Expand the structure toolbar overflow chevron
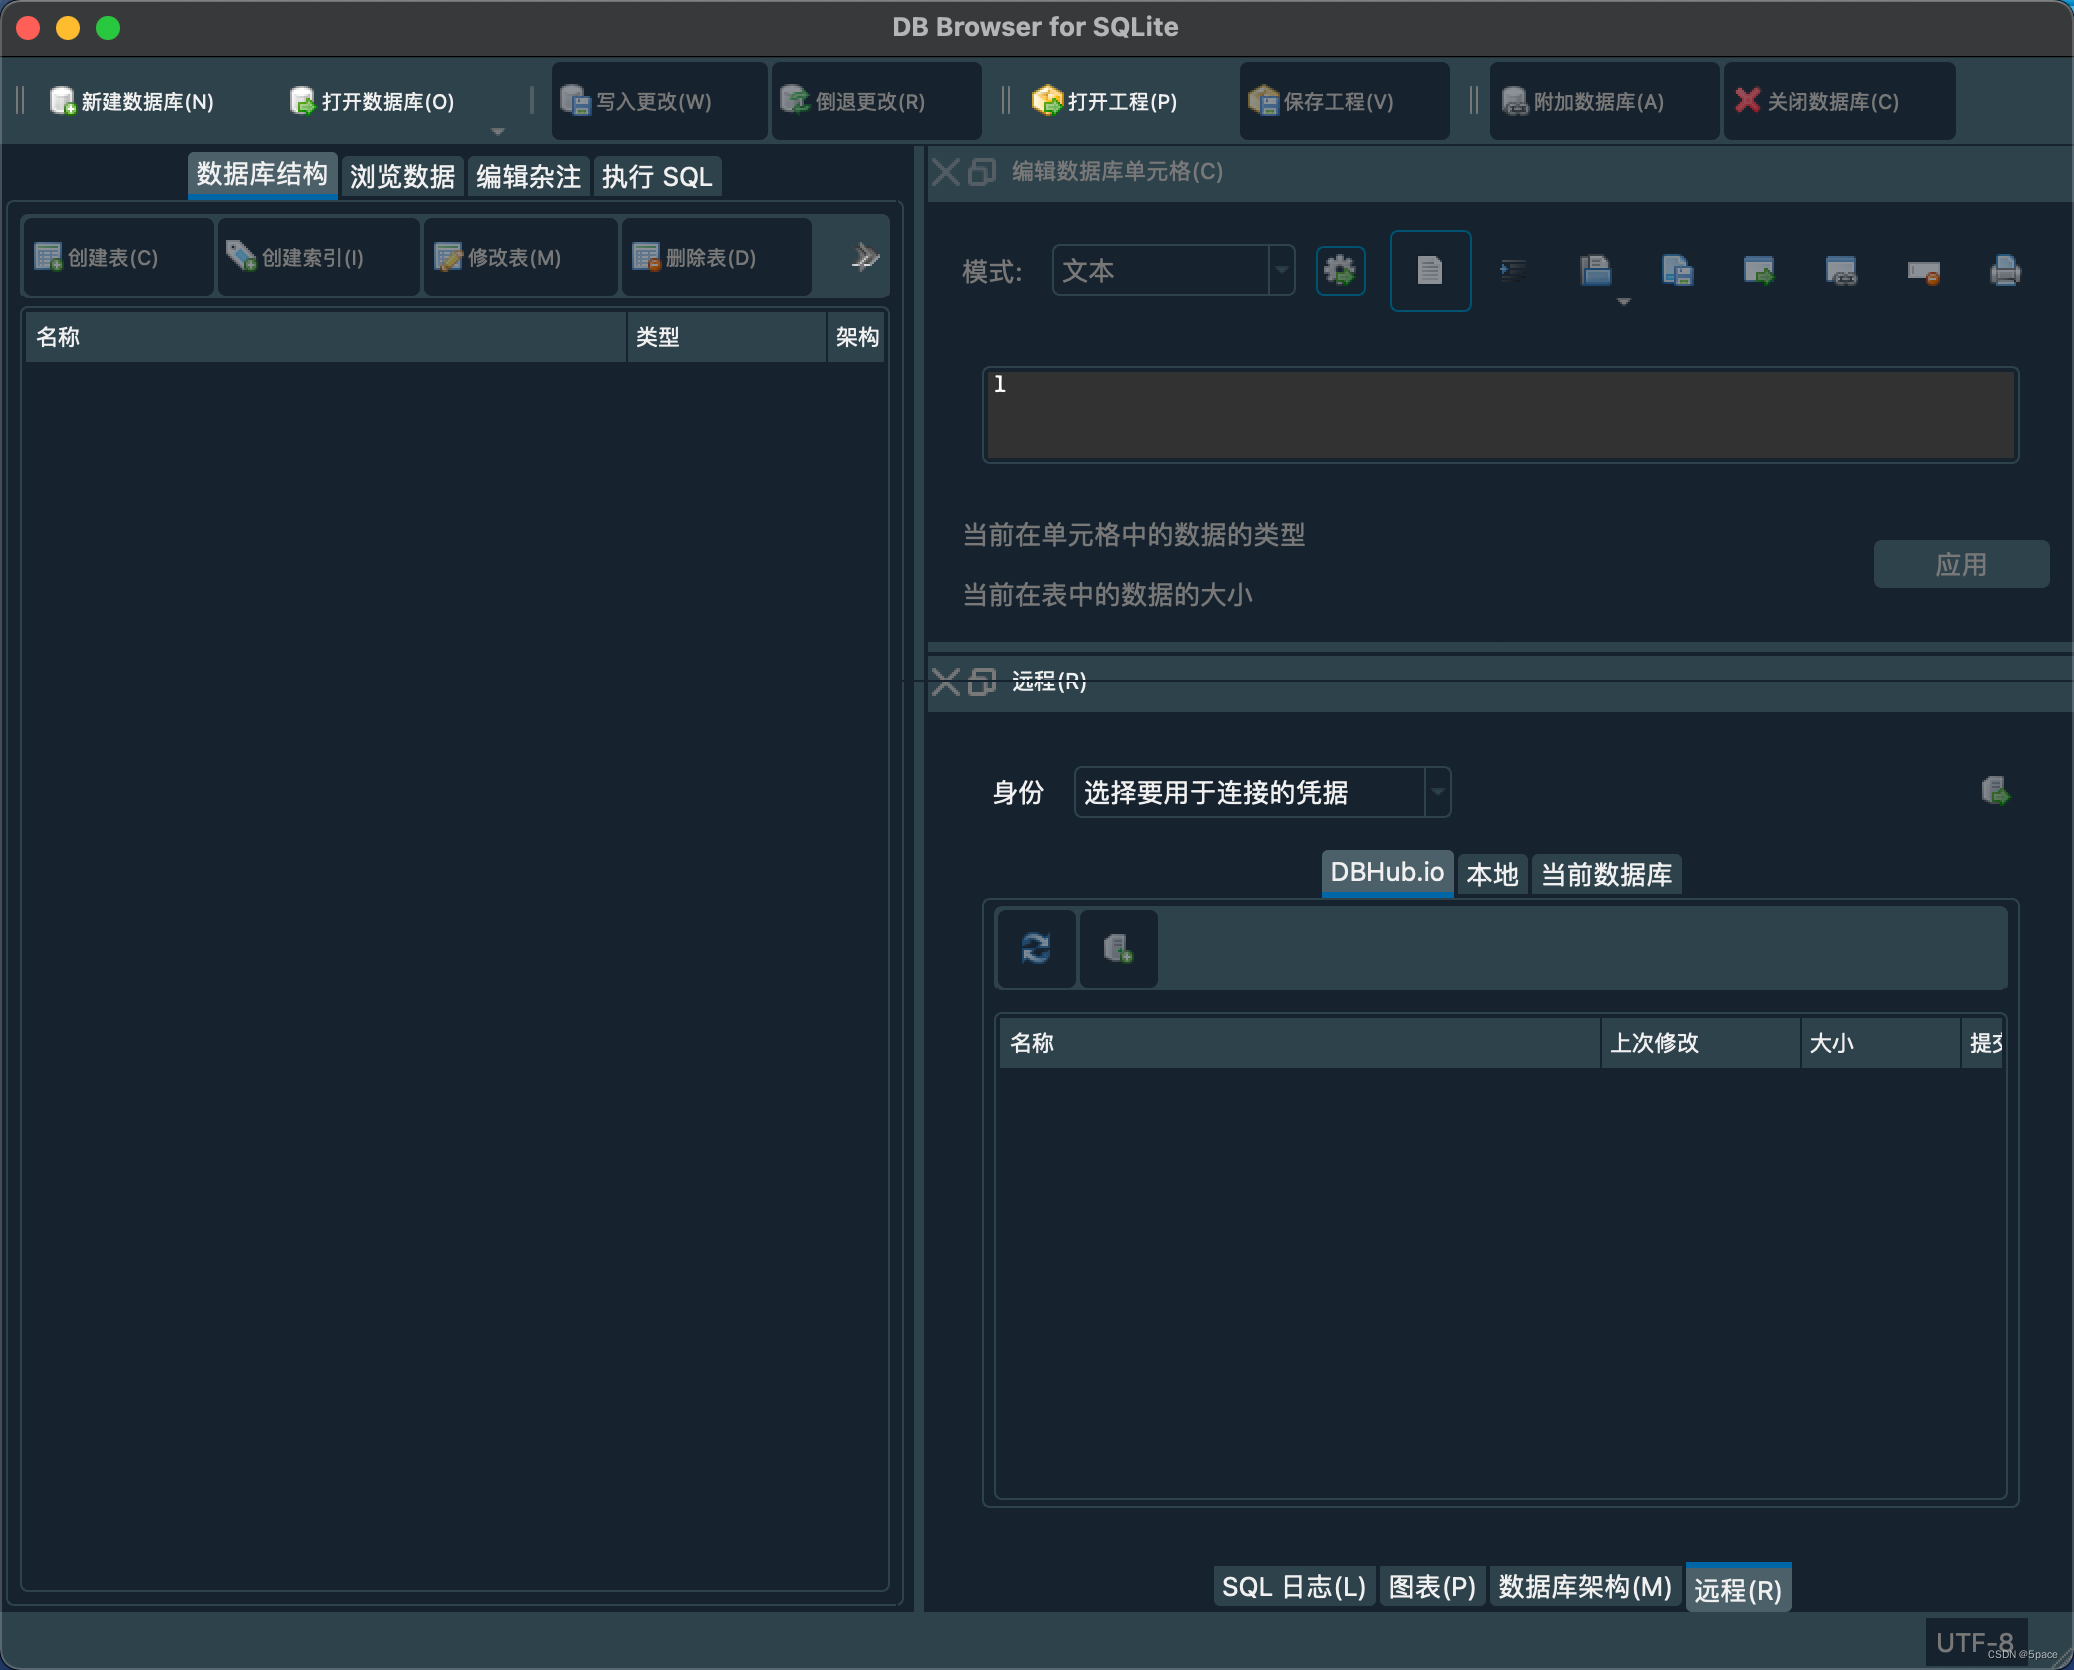This screenshot has height=1670, width=2074. point(865,257)
